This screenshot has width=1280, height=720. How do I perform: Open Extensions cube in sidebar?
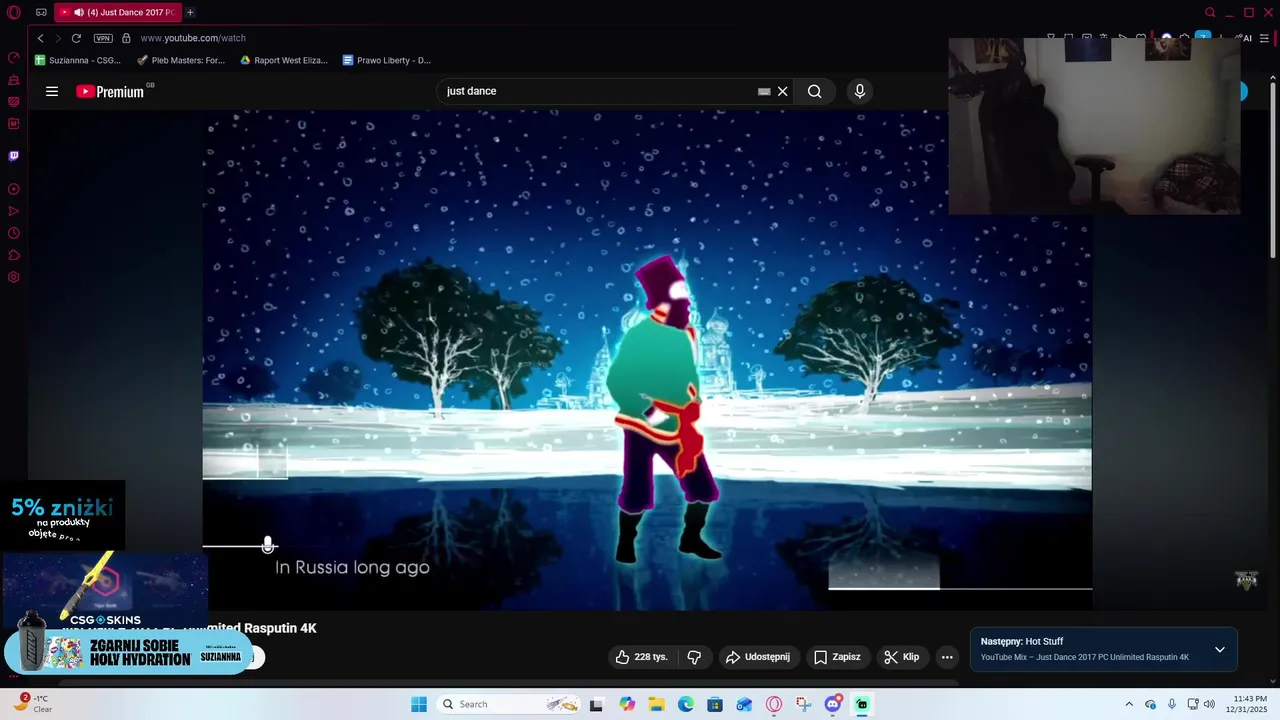[14, 255]
